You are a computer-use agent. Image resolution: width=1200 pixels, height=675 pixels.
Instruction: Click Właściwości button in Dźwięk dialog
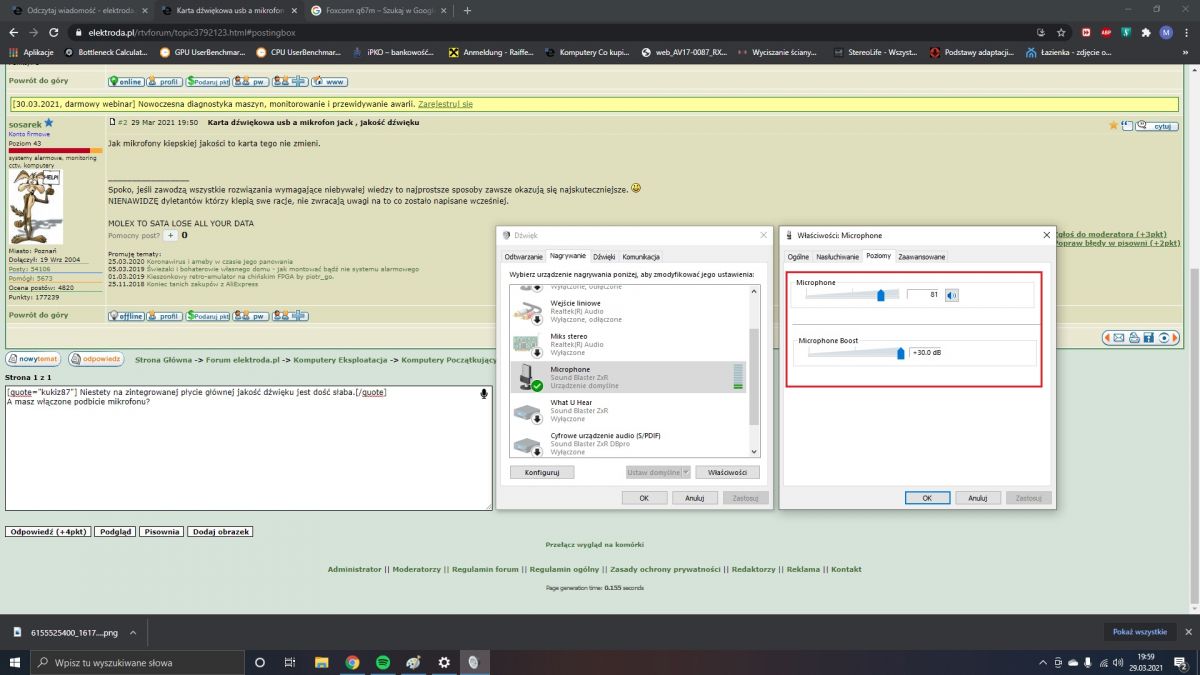pos(727,472)
